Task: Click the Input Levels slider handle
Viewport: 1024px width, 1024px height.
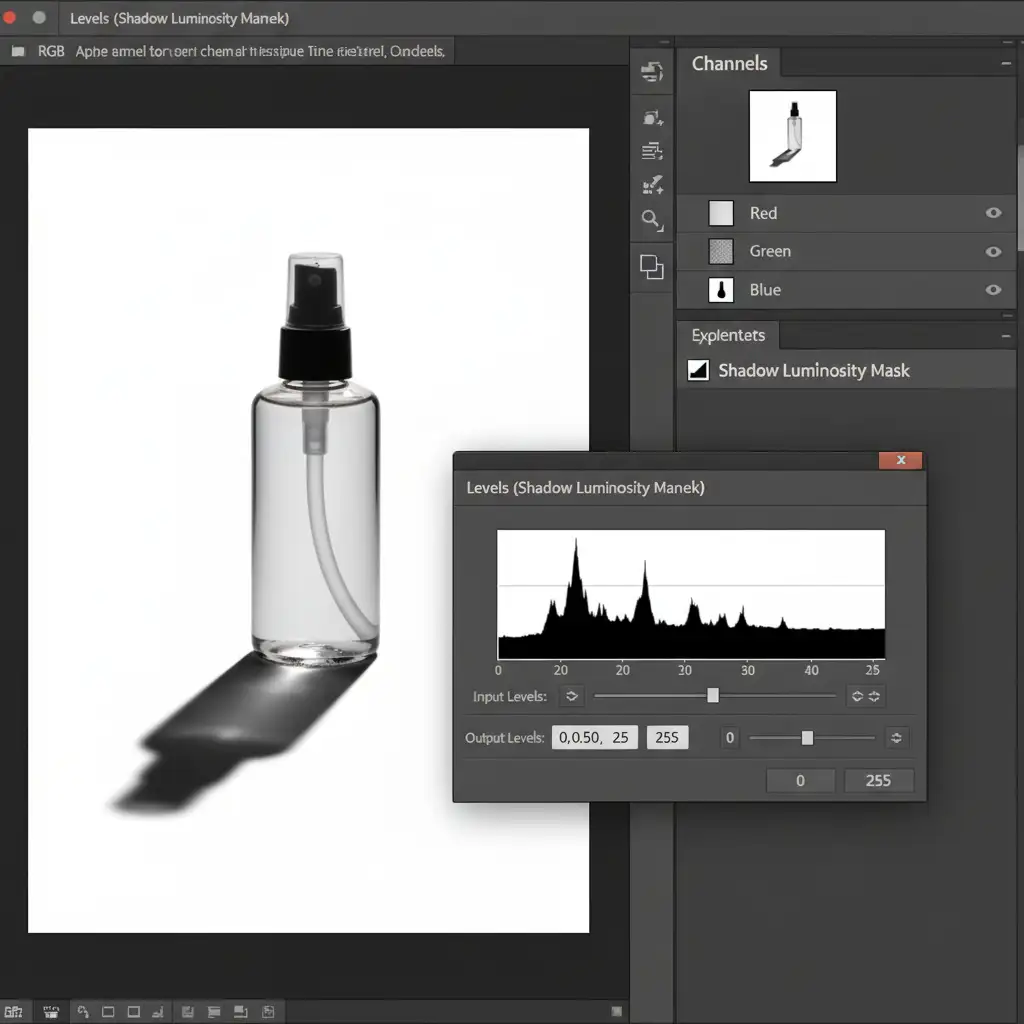Action: coord(713,696)
